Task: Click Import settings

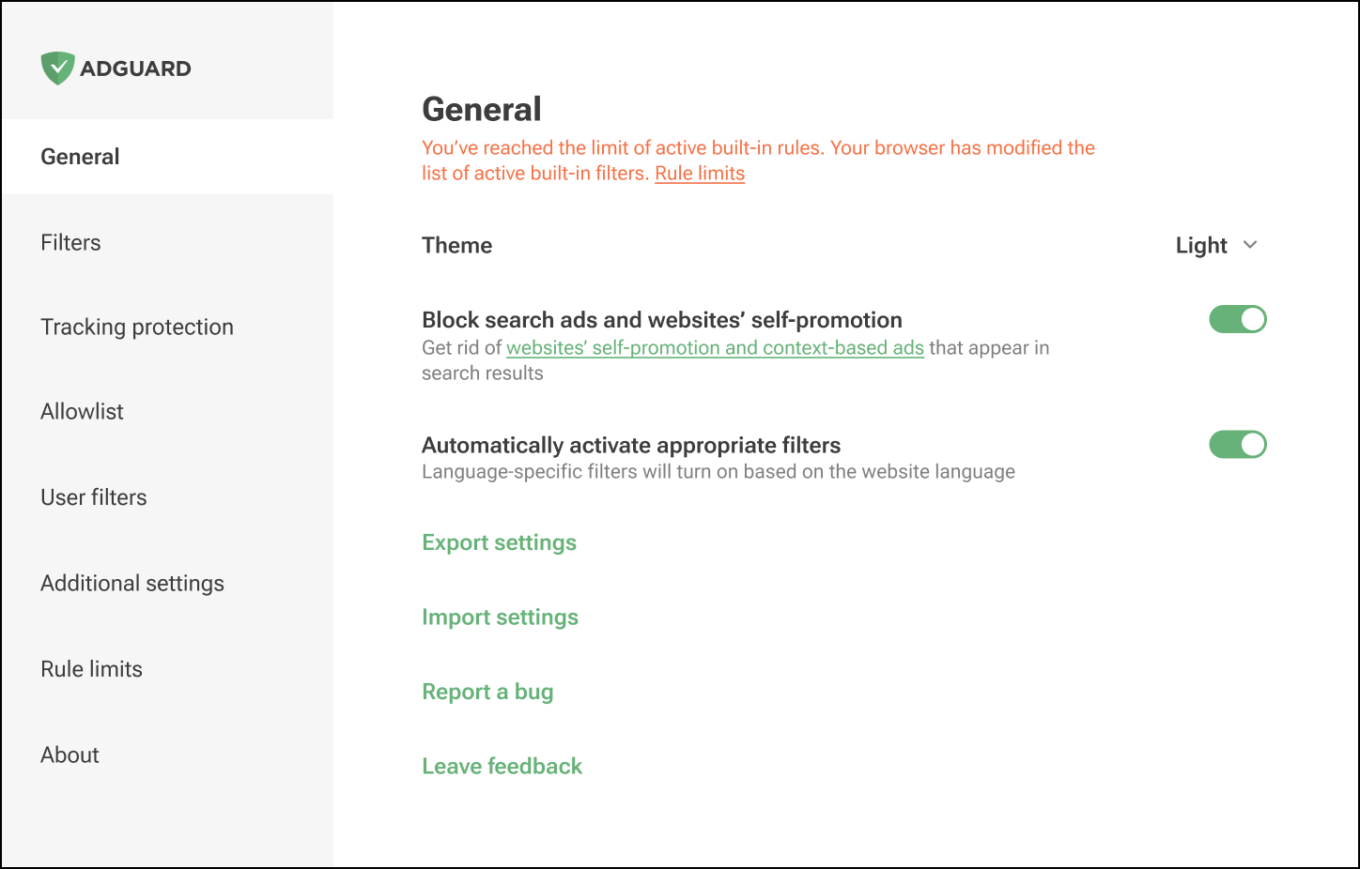Action: coord(500,618)
